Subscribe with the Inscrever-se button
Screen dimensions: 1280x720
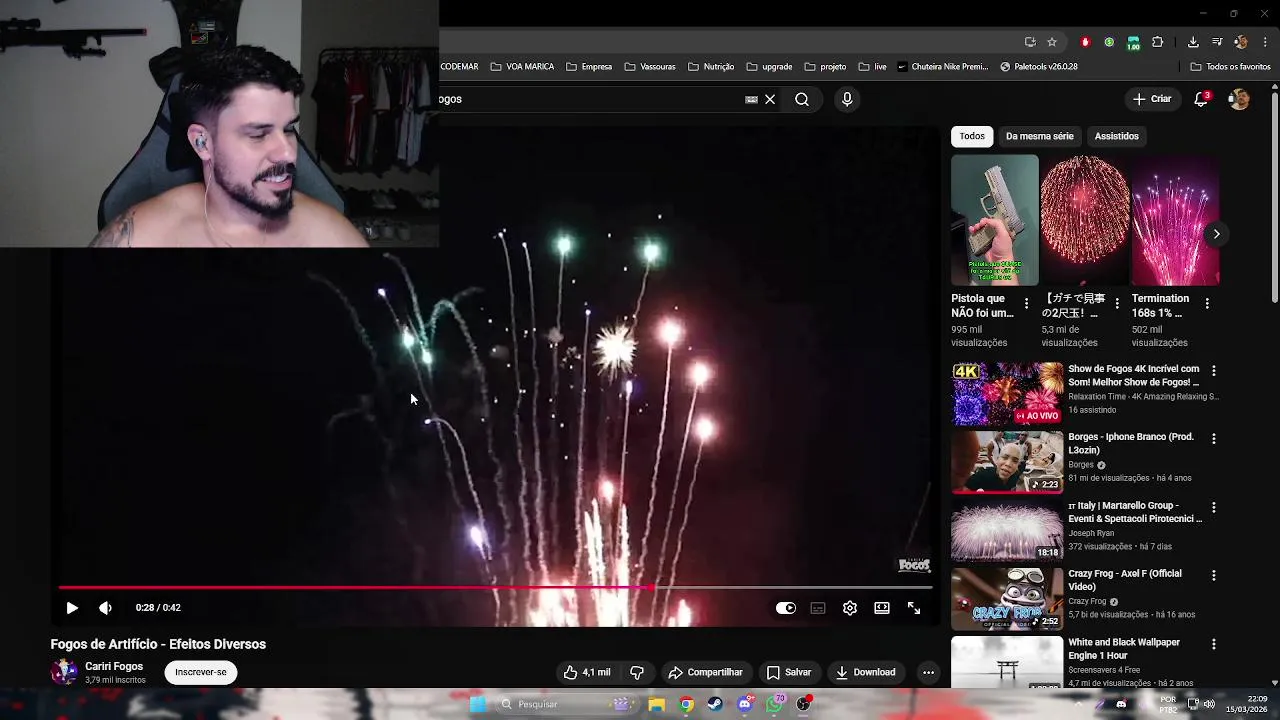coord(201,672)
